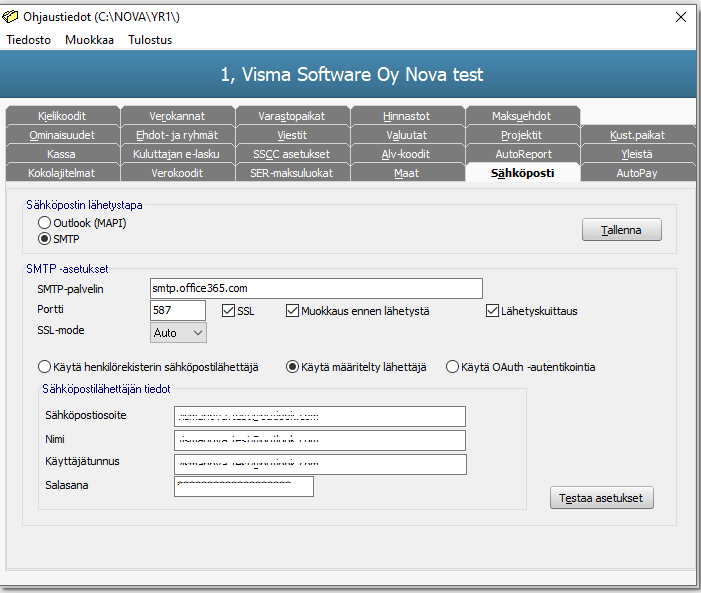This screenshot has height=593, width=701.
Task: Open the SSL-mode dropdown
Action: point(178,333)
